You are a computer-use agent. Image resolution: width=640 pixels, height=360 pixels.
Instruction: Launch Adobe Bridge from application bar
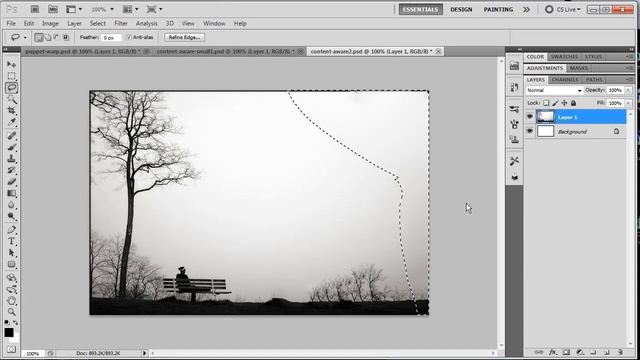[35, 9]
